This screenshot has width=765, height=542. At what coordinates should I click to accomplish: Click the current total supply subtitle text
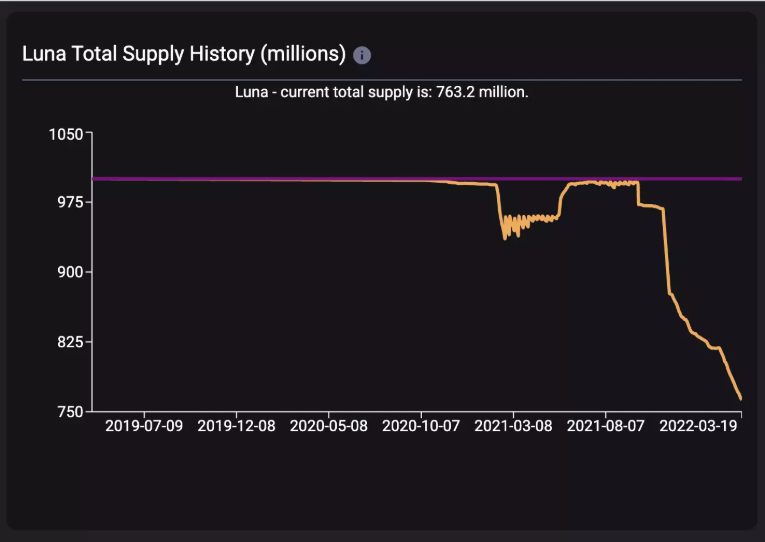(x=382, y=92)
